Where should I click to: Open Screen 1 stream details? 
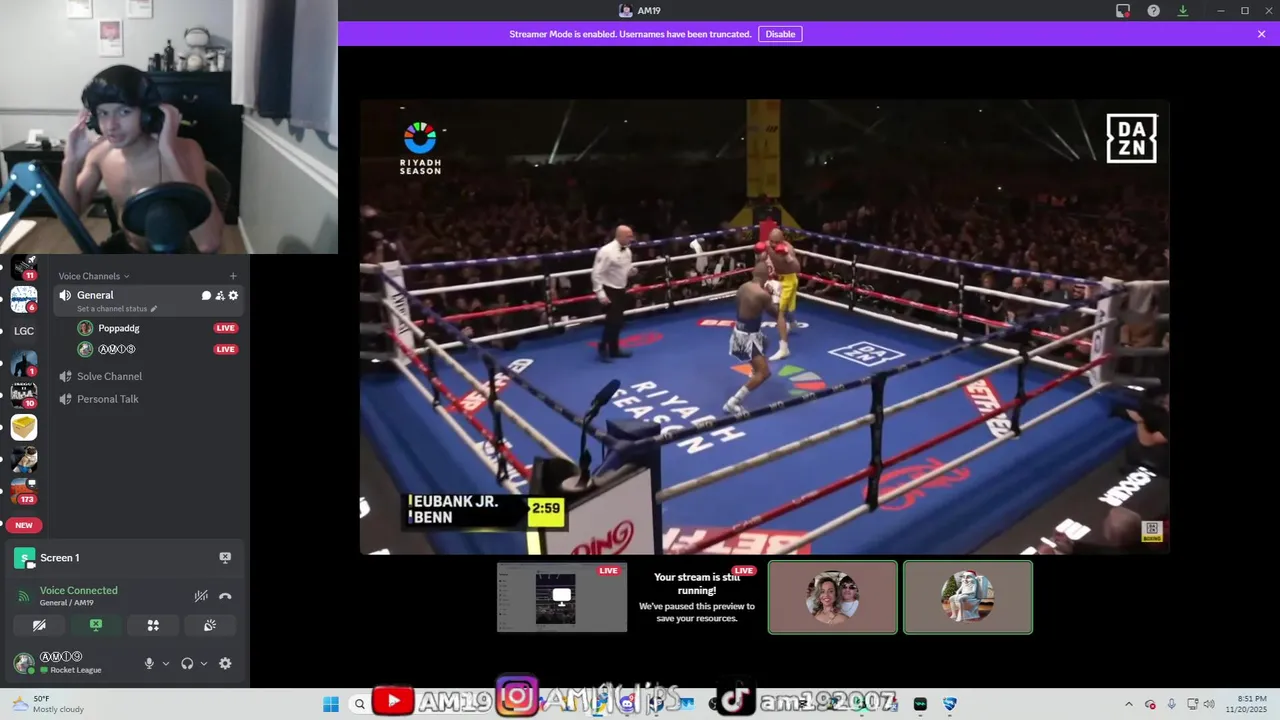59,558
